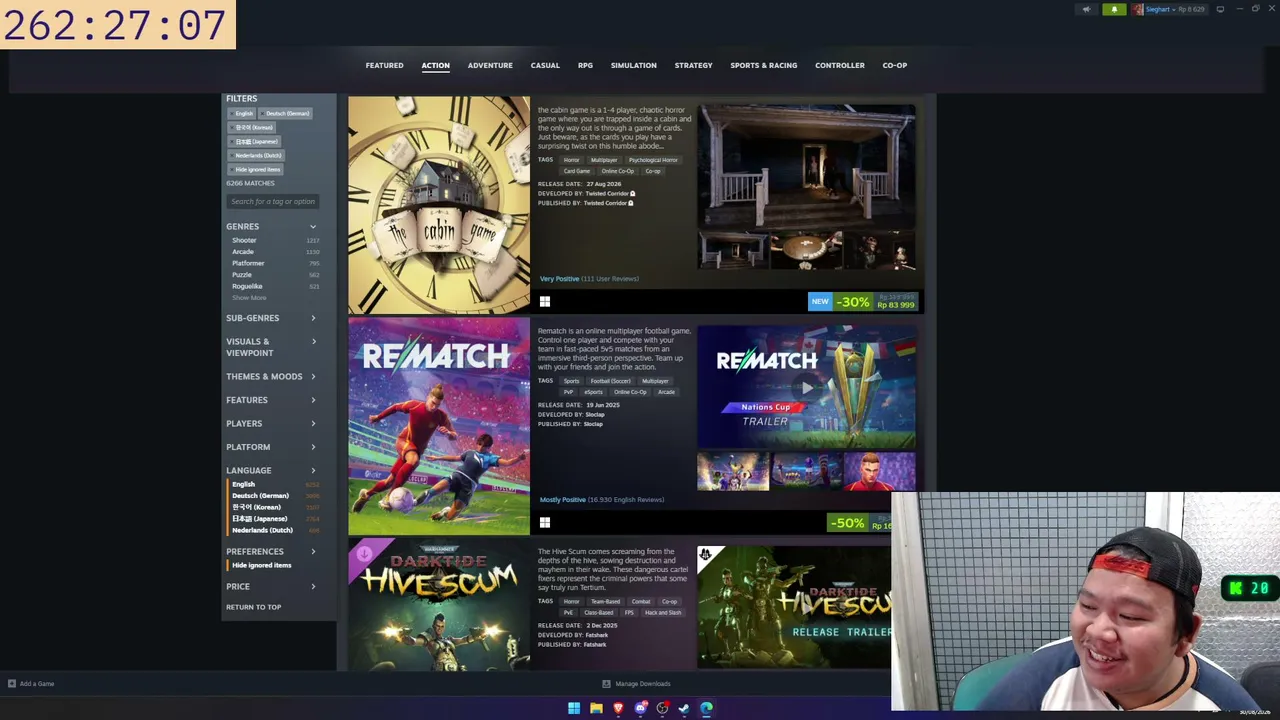Click the Football (Soccer) tag on Rematch
The height and width of the screenshot is (720, 1280).
pos(610,381)
